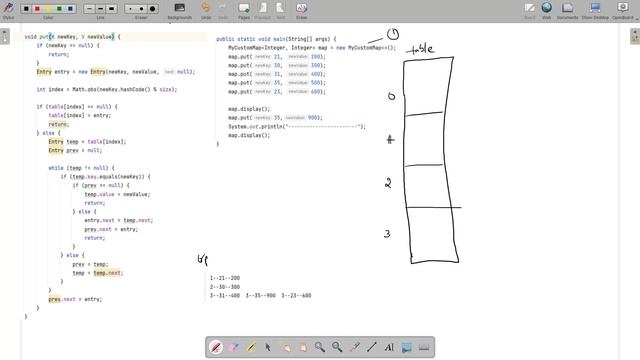The width and height of the screenshot is (640, 360).
Task: Select the arrow Selector tool
Action: pyautogui.click(x=268, y=347)
